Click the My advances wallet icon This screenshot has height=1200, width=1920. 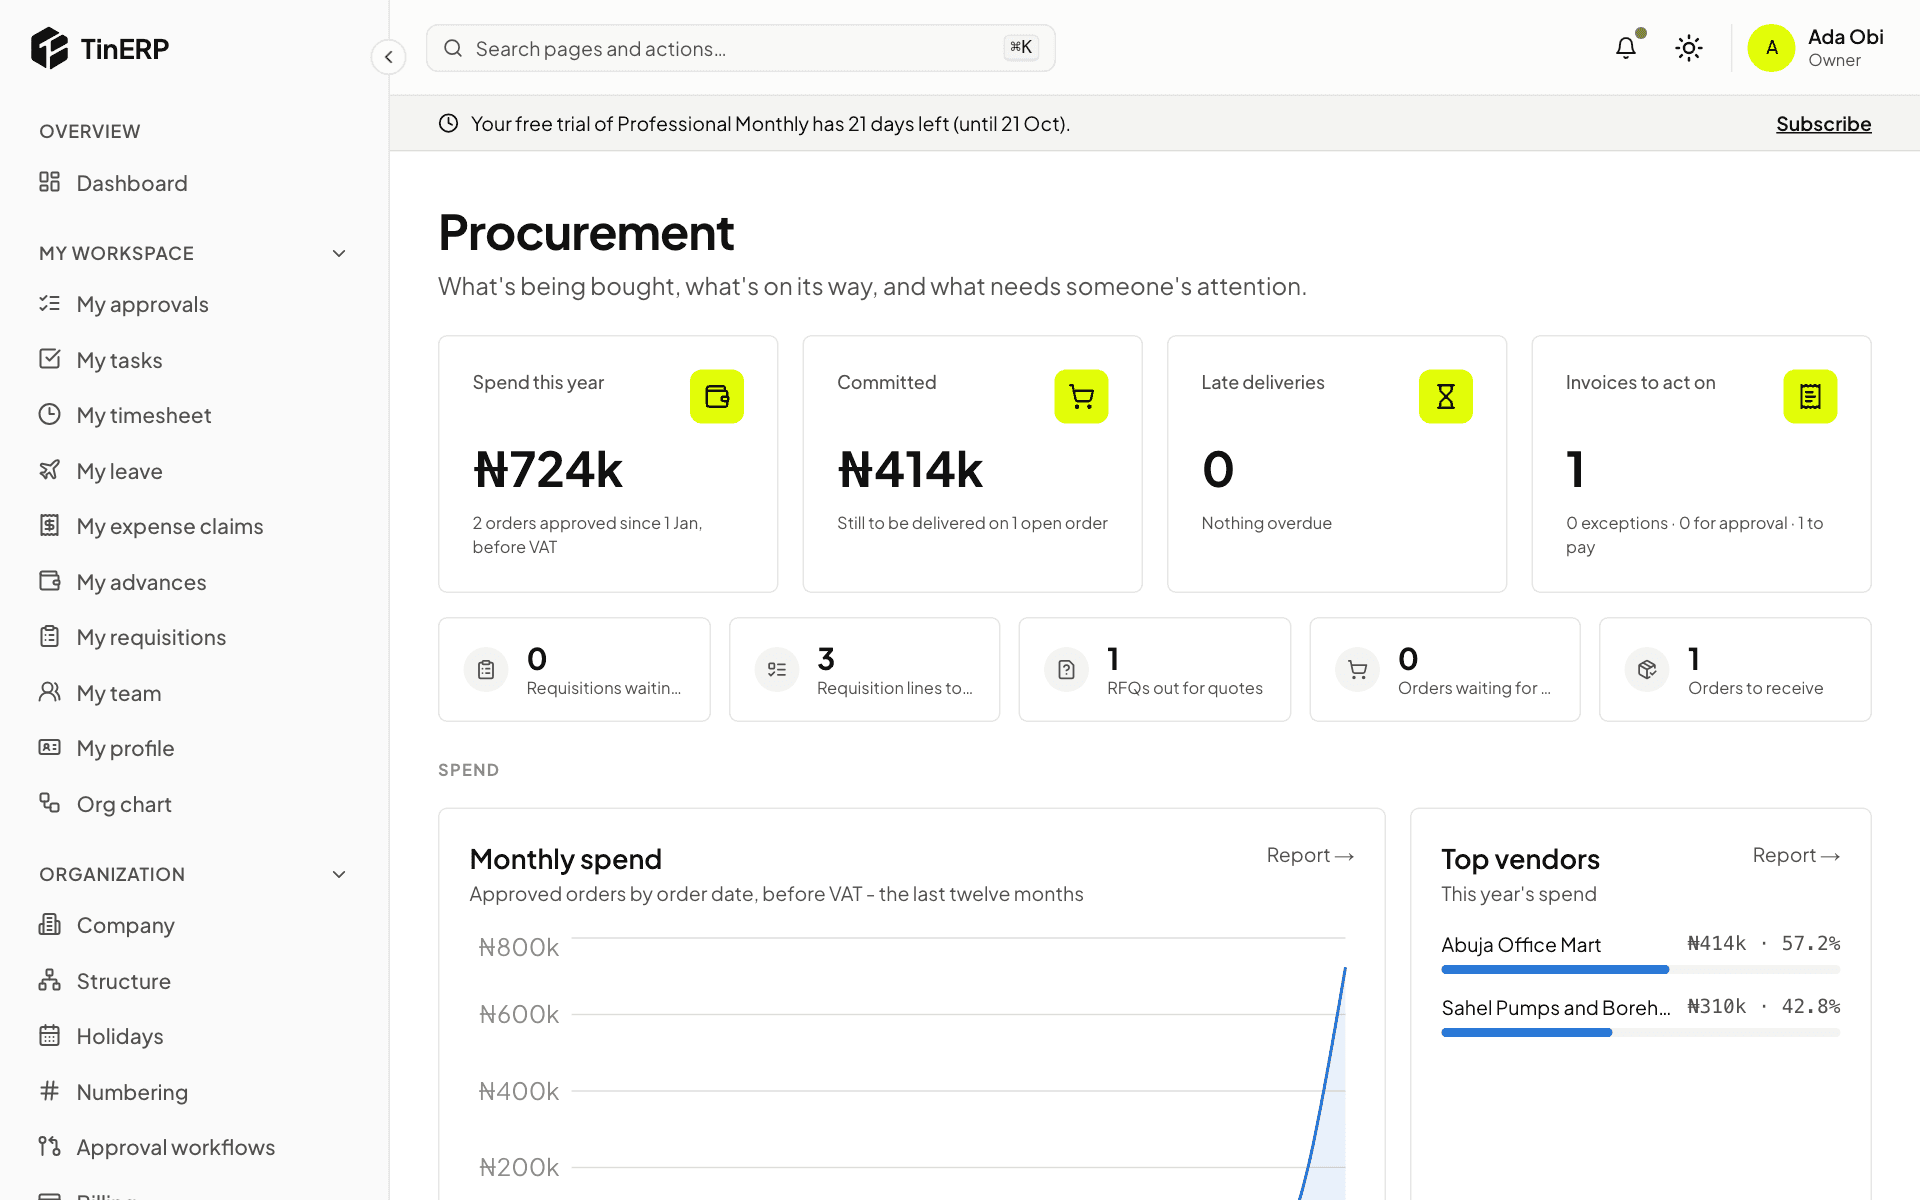tap(49, 581)
